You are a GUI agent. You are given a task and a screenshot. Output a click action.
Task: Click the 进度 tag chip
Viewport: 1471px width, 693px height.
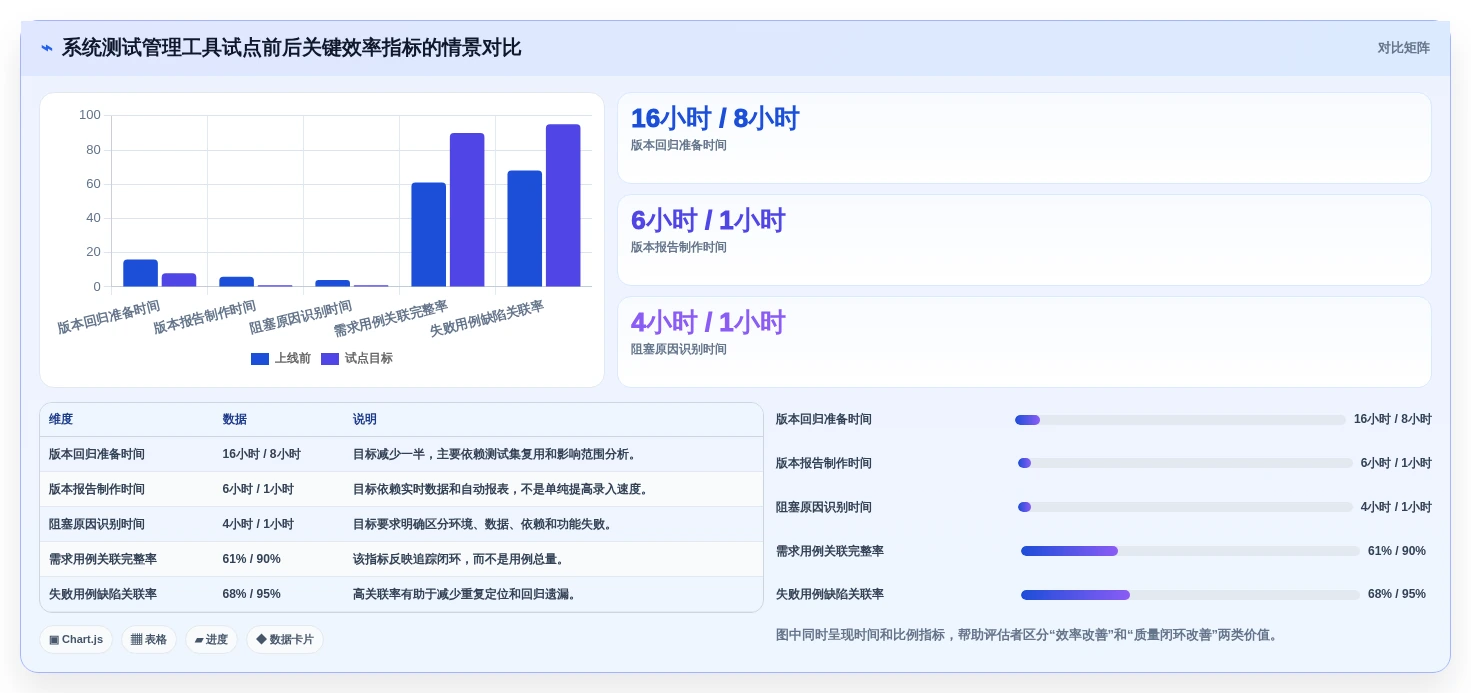point(211,640)
